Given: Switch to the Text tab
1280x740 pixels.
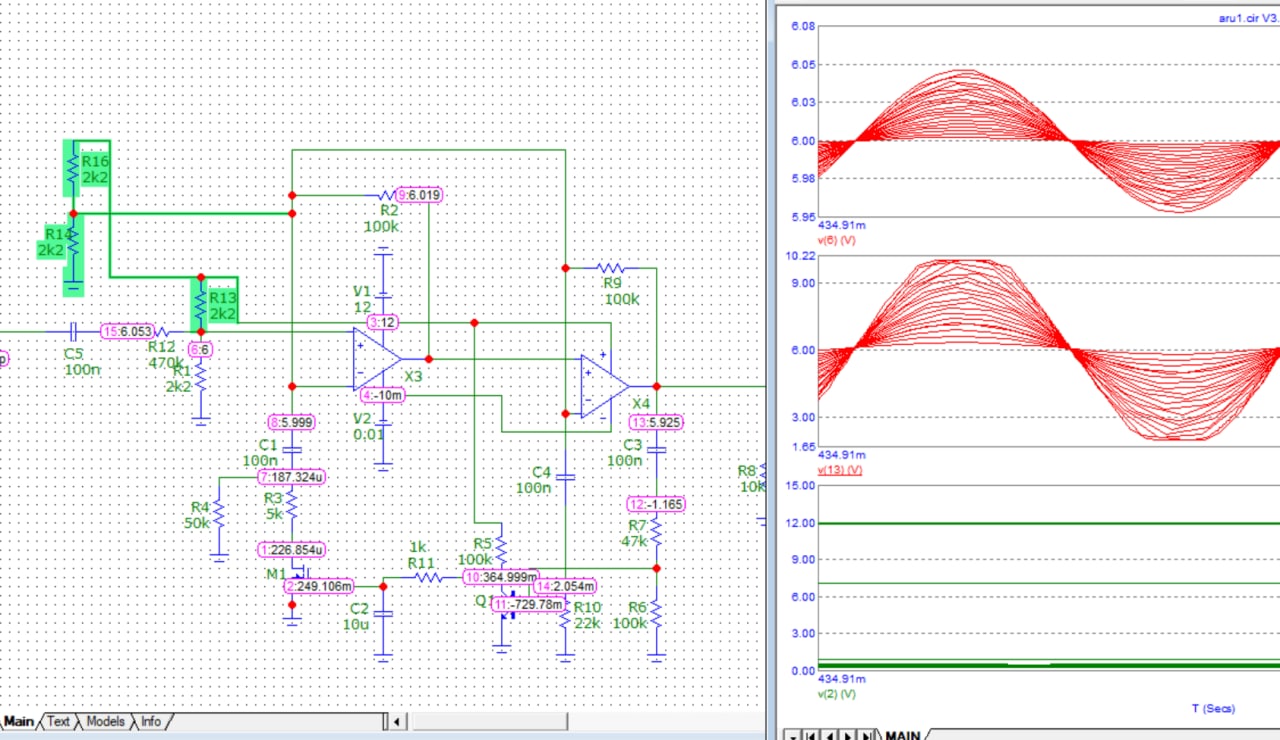Looking at the screenshot, I should point(59,721).
